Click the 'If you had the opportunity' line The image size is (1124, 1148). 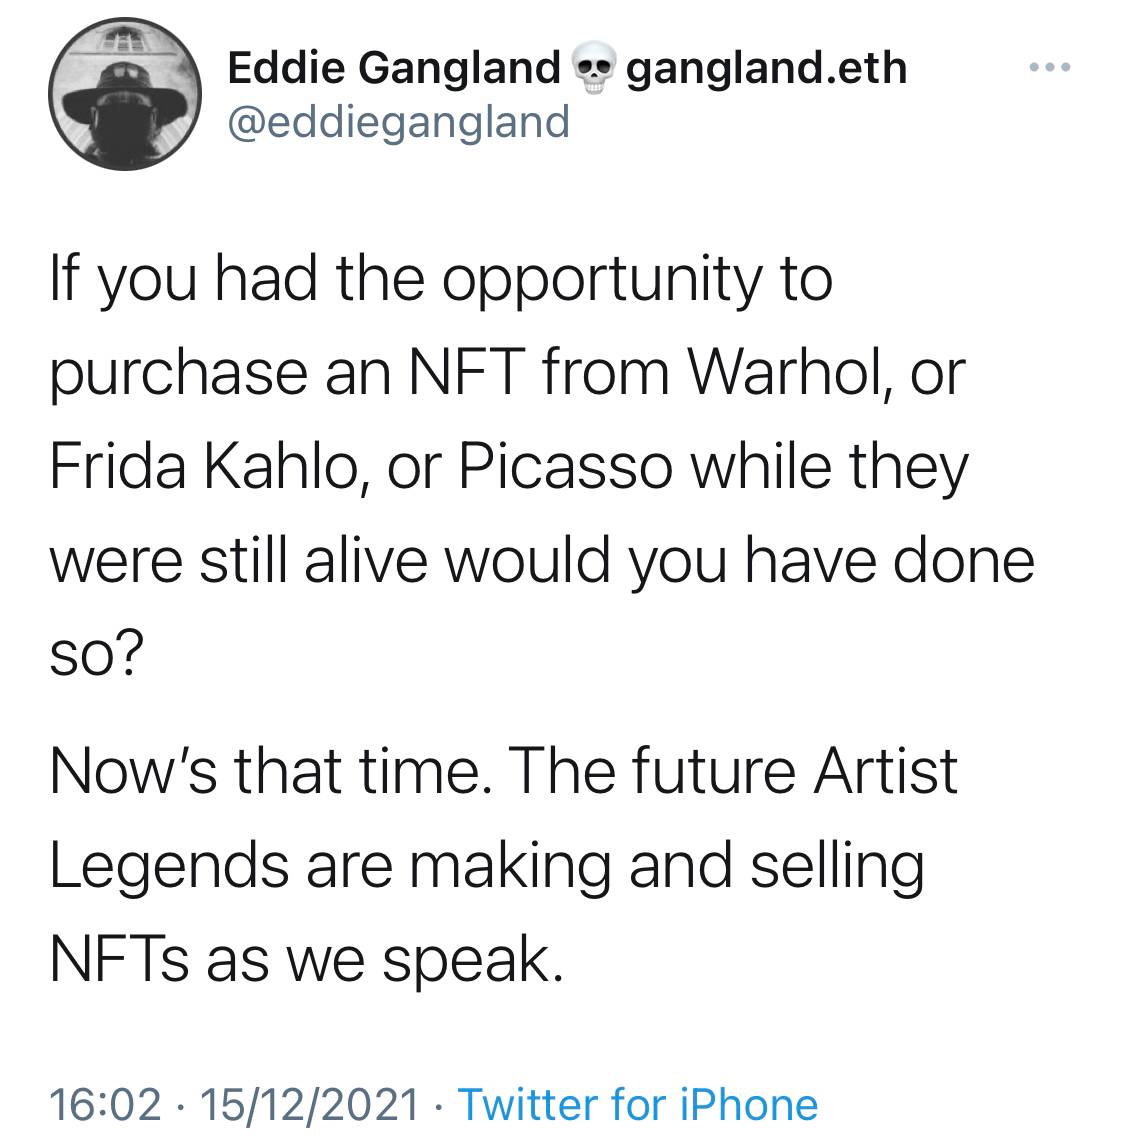442,280
